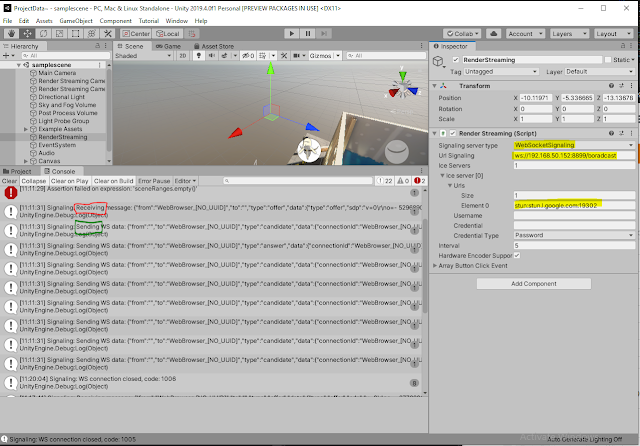The height and width of the screenshot is (446, 640).
Task: Toggle the Center pivot mode
Action: [136, 33]
